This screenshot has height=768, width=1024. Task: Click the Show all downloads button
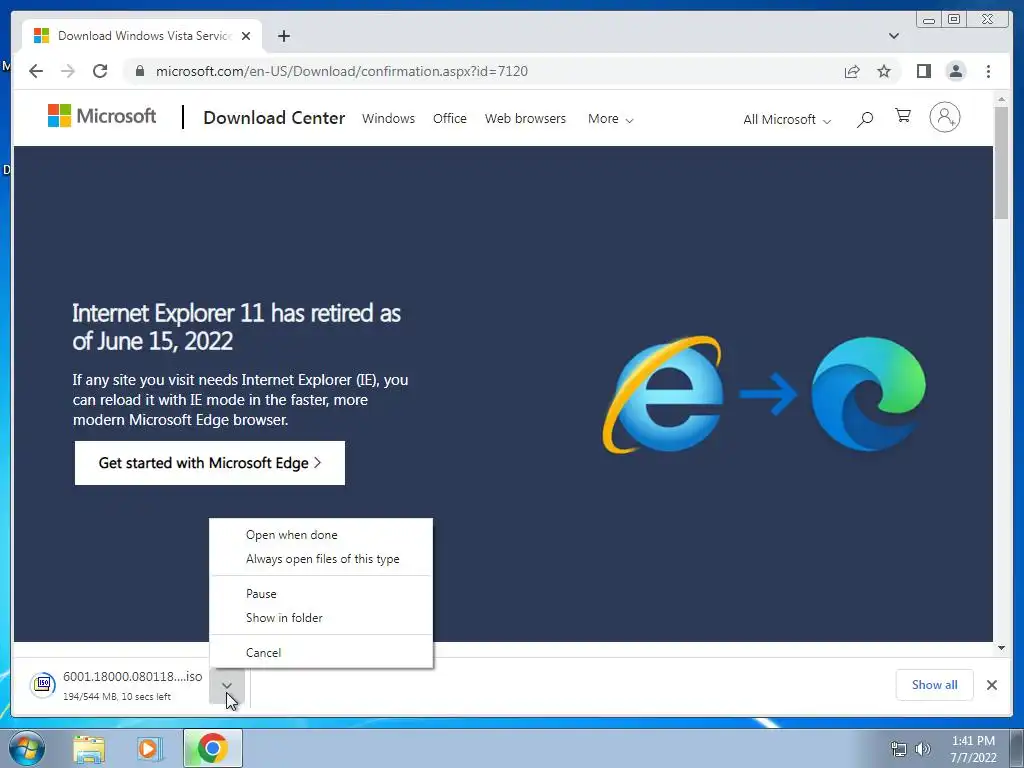[935, 684]
